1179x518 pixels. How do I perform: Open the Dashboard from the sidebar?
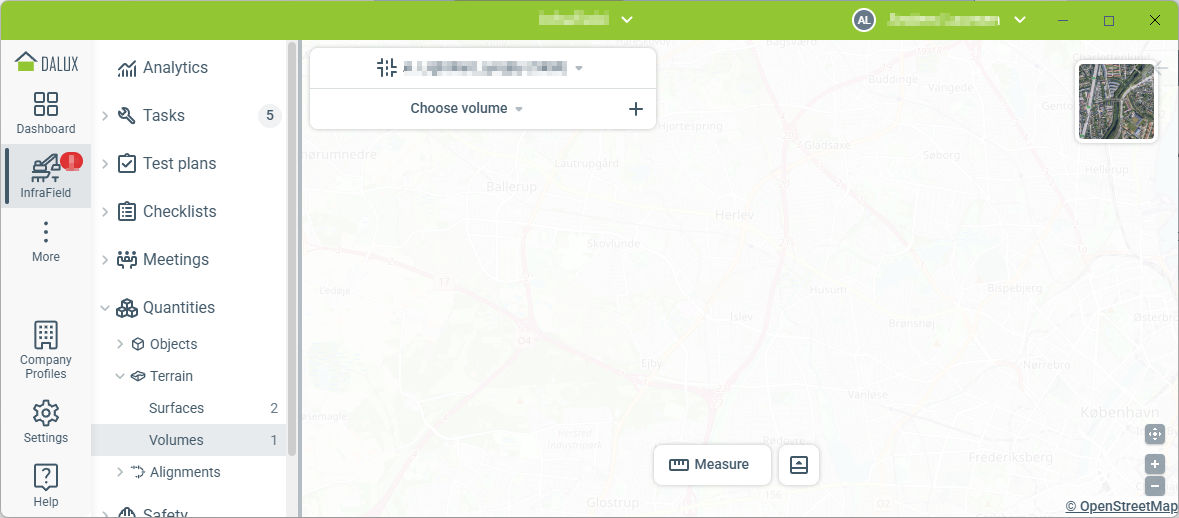(x=46, y=113)
